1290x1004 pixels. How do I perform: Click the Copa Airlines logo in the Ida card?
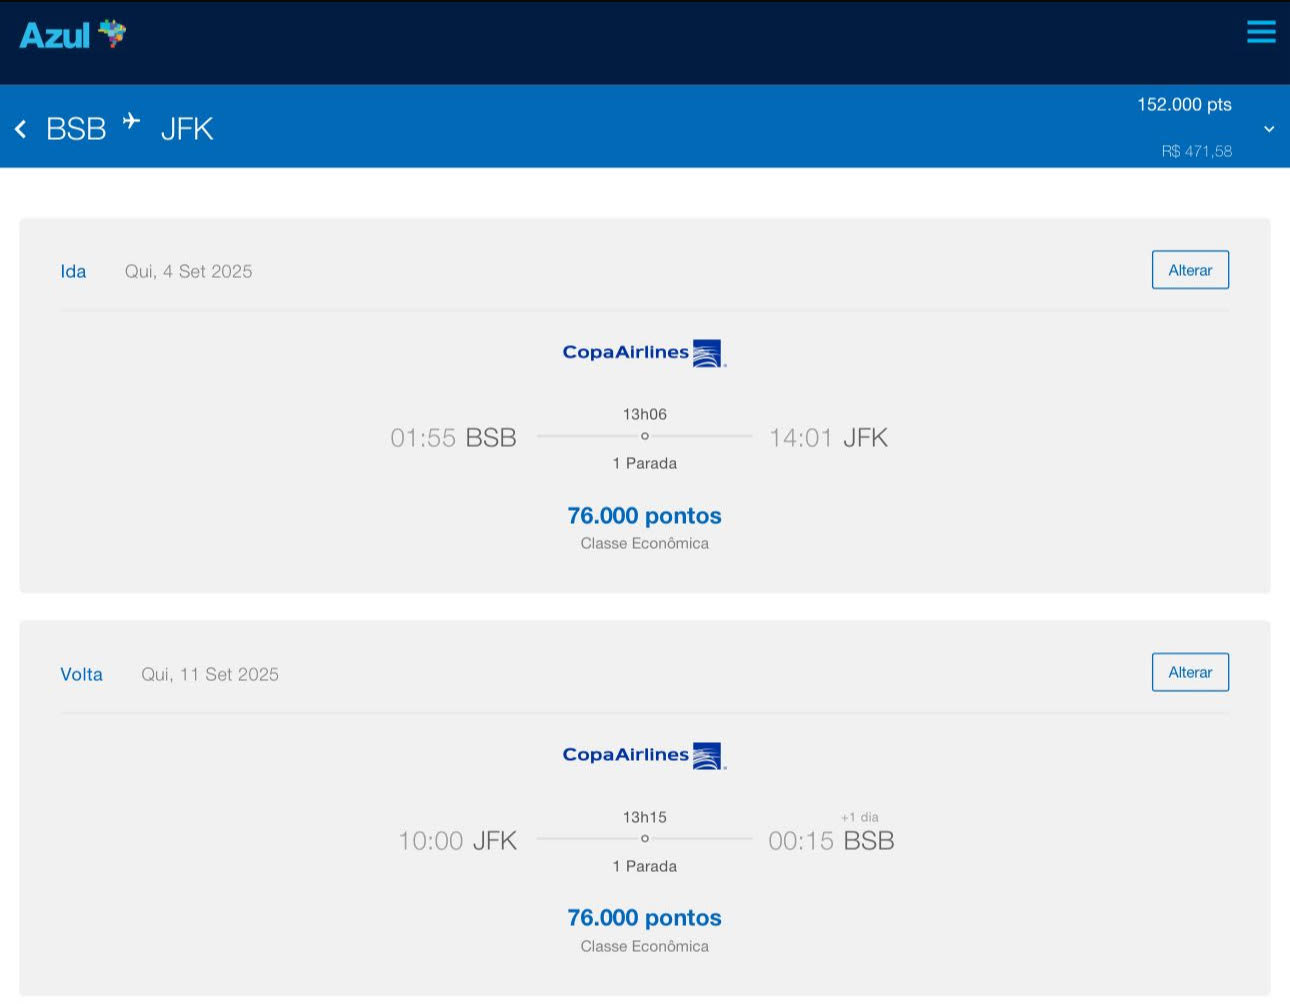(644, 353)
